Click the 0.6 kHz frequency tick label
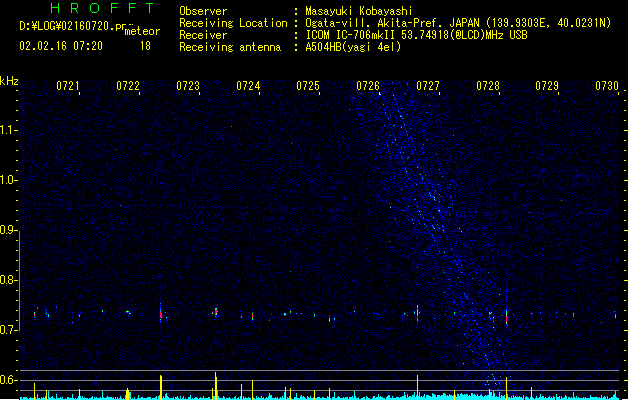Image resolution: width=629 pixels, height=400 pixels. [x=8, y=380]
